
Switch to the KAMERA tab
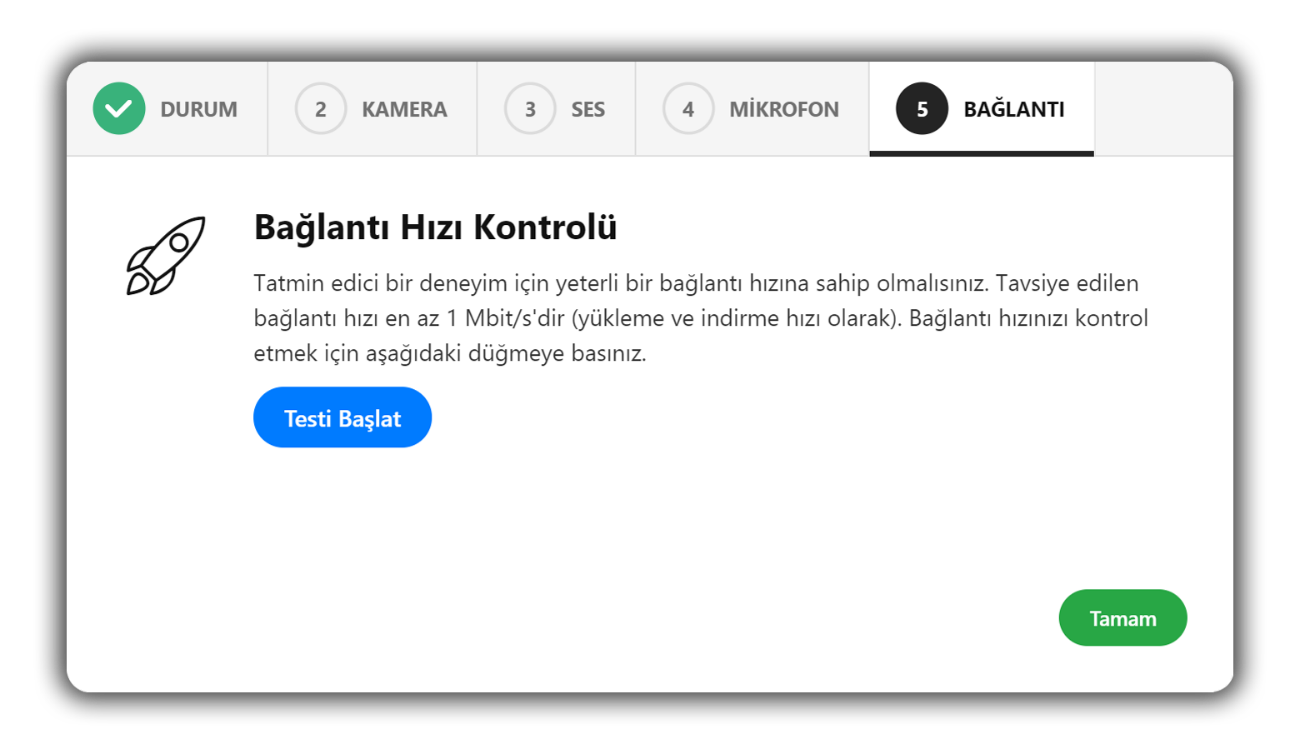pyautogui.click(x=404, y=110)
